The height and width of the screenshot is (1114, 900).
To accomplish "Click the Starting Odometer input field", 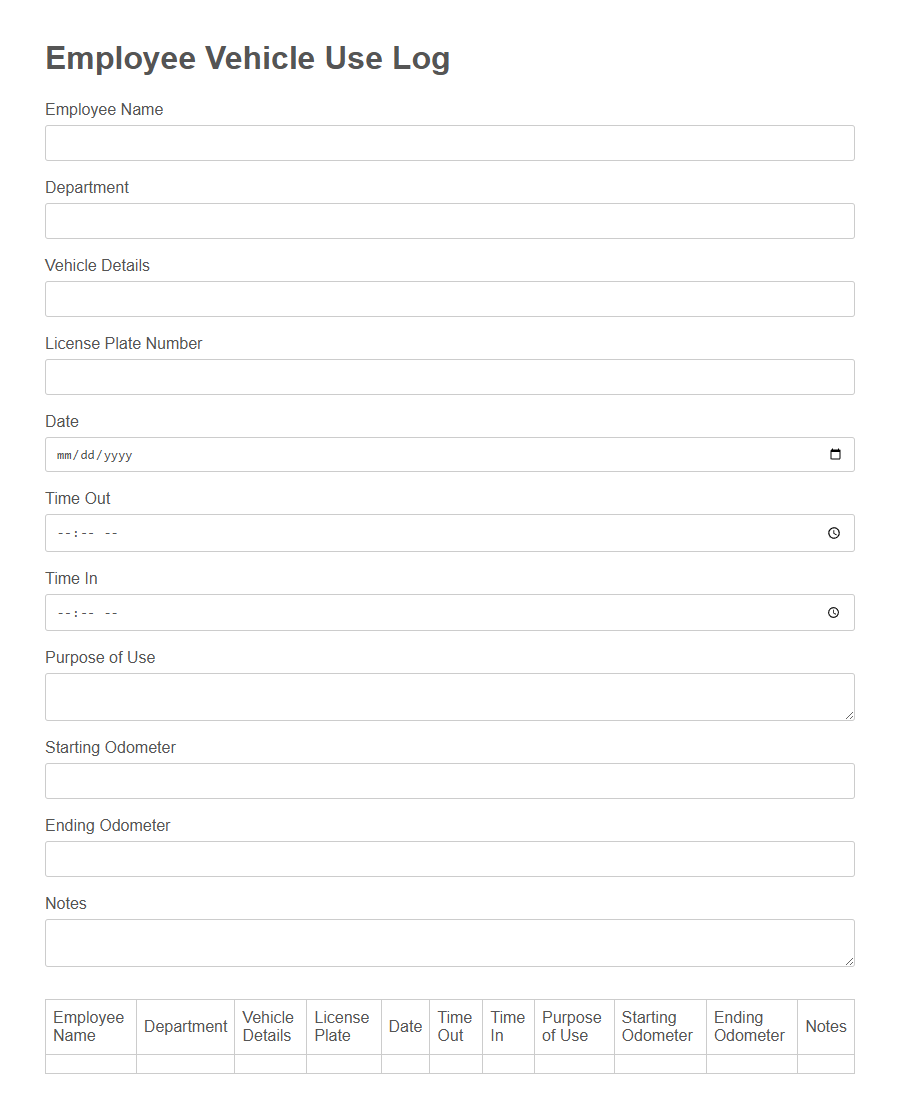I will click(450, 781).
